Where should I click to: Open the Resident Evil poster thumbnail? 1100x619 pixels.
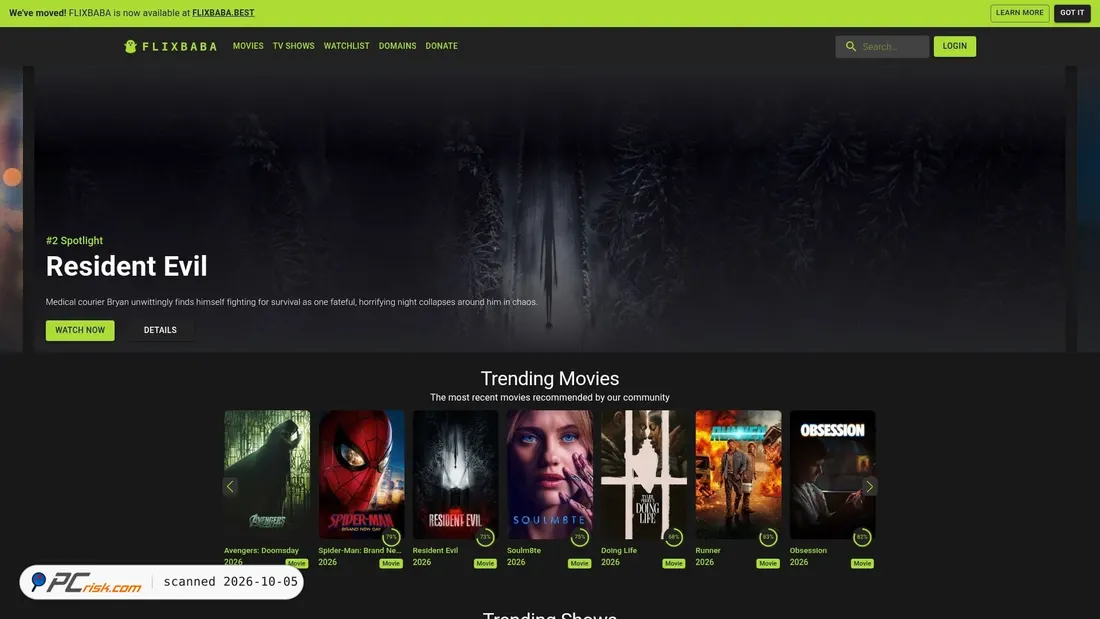click(x=455, y=474)
